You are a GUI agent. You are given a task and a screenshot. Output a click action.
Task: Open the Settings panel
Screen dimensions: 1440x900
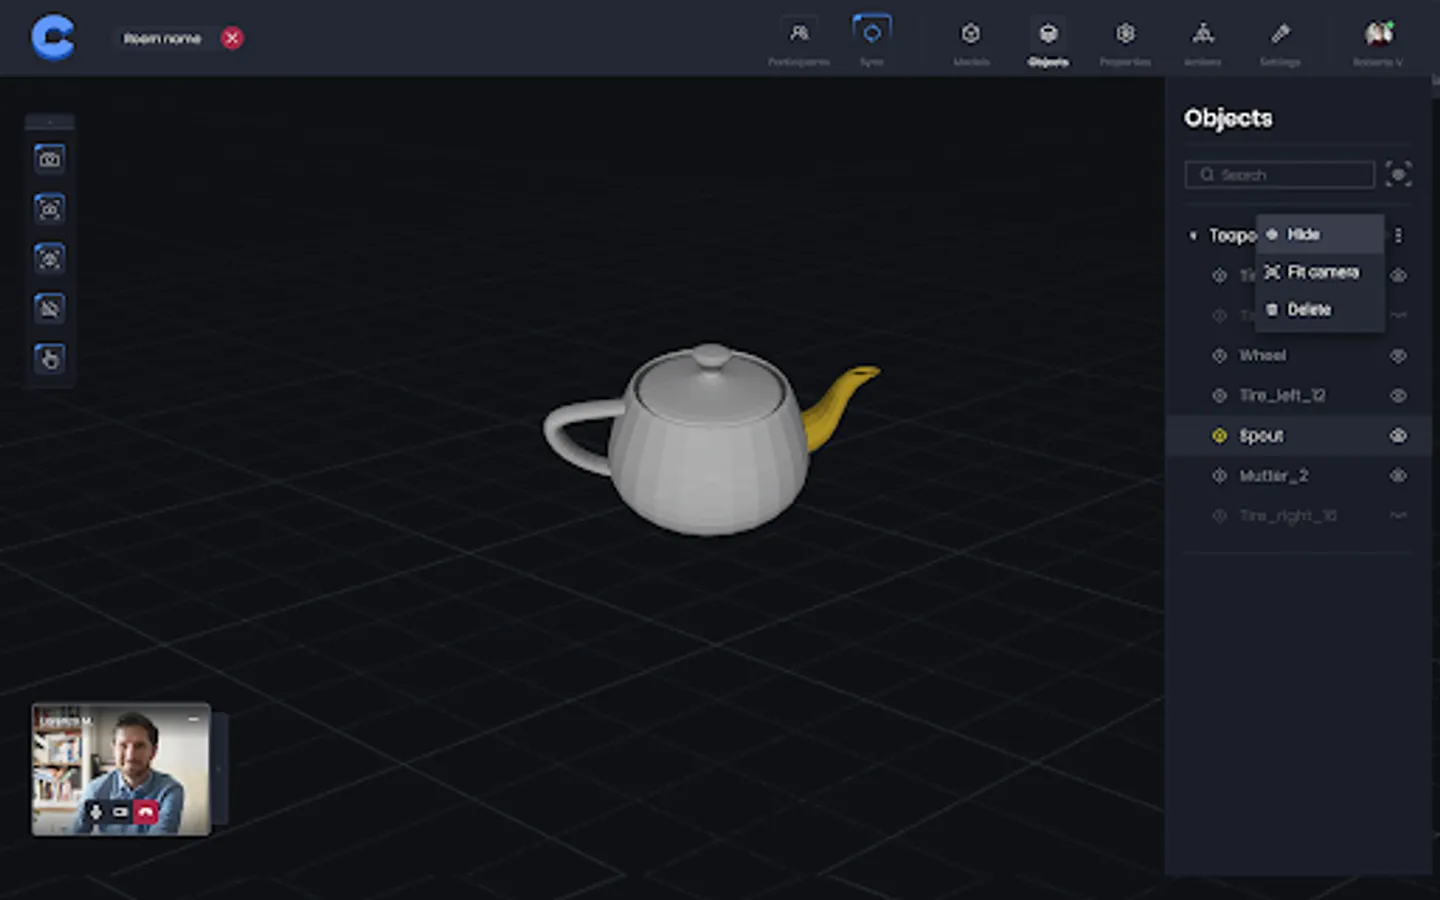[1280, 42]
